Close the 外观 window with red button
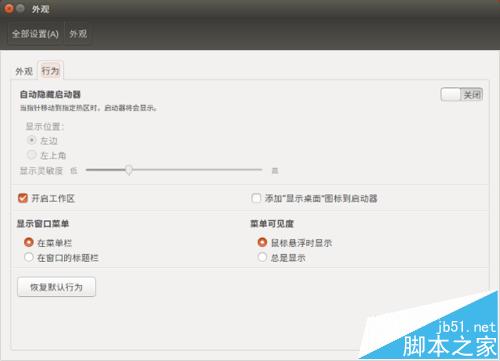The image size is (500, 361). pyautogui.click(x=9, y=8)
